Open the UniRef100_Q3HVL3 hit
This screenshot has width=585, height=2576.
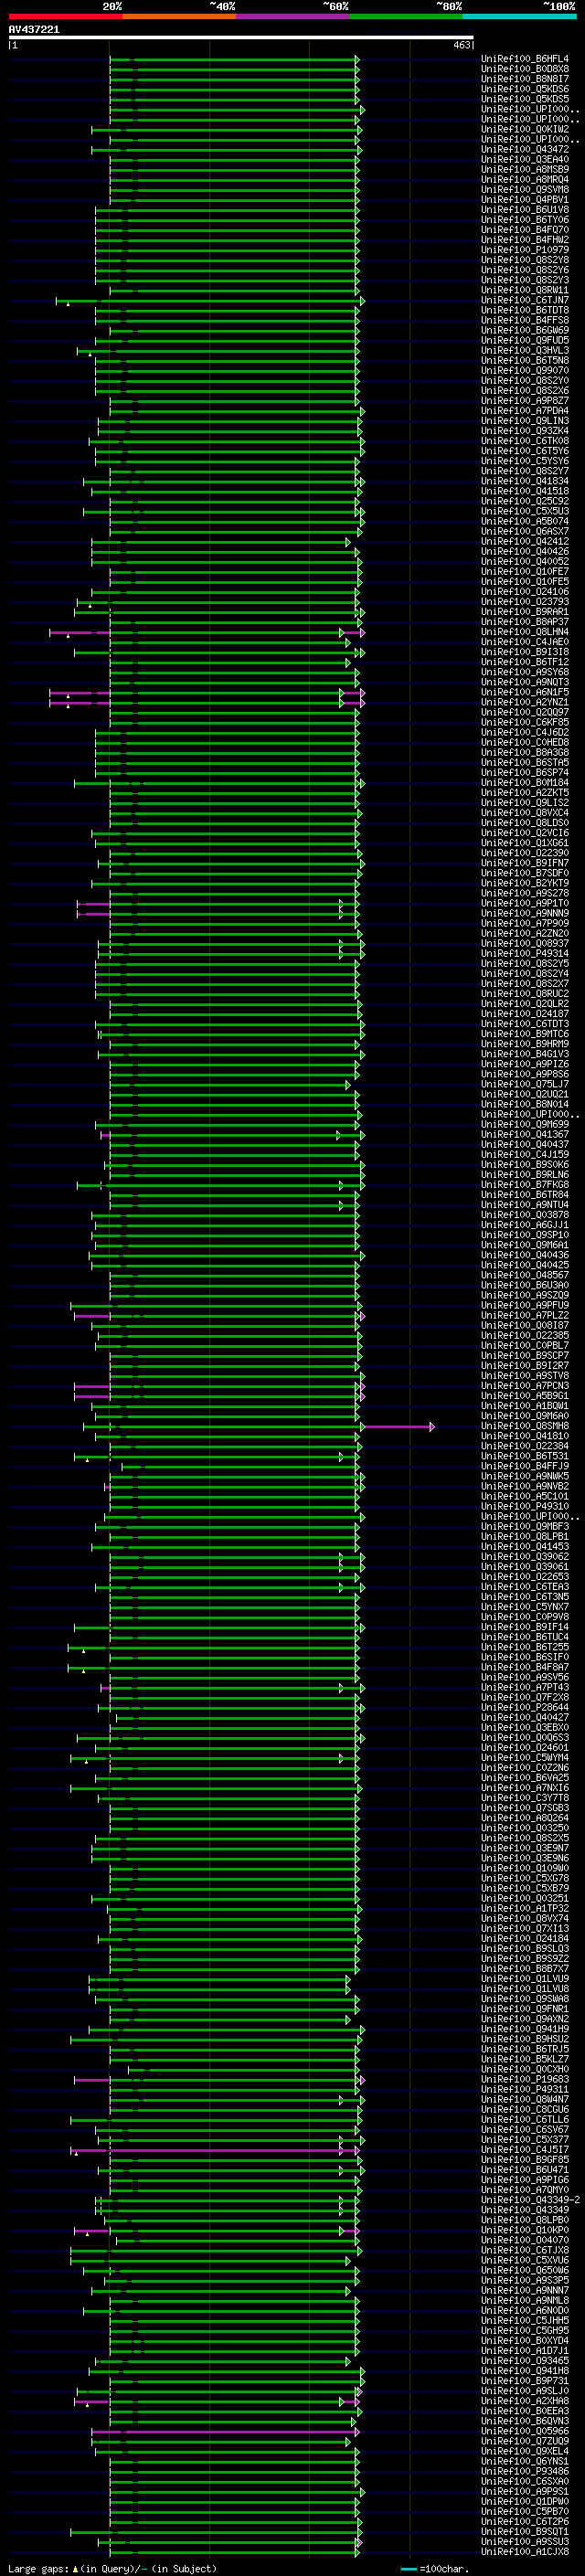tap(525, 350)
